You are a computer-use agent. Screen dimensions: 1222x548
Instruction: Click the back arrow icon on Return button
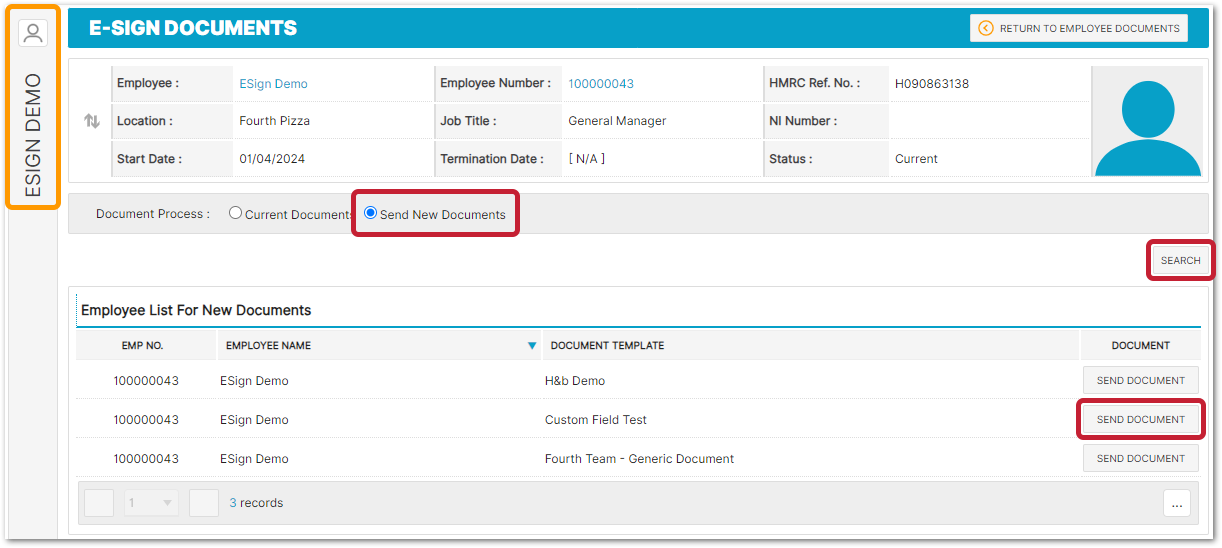(x=986, y=28)
